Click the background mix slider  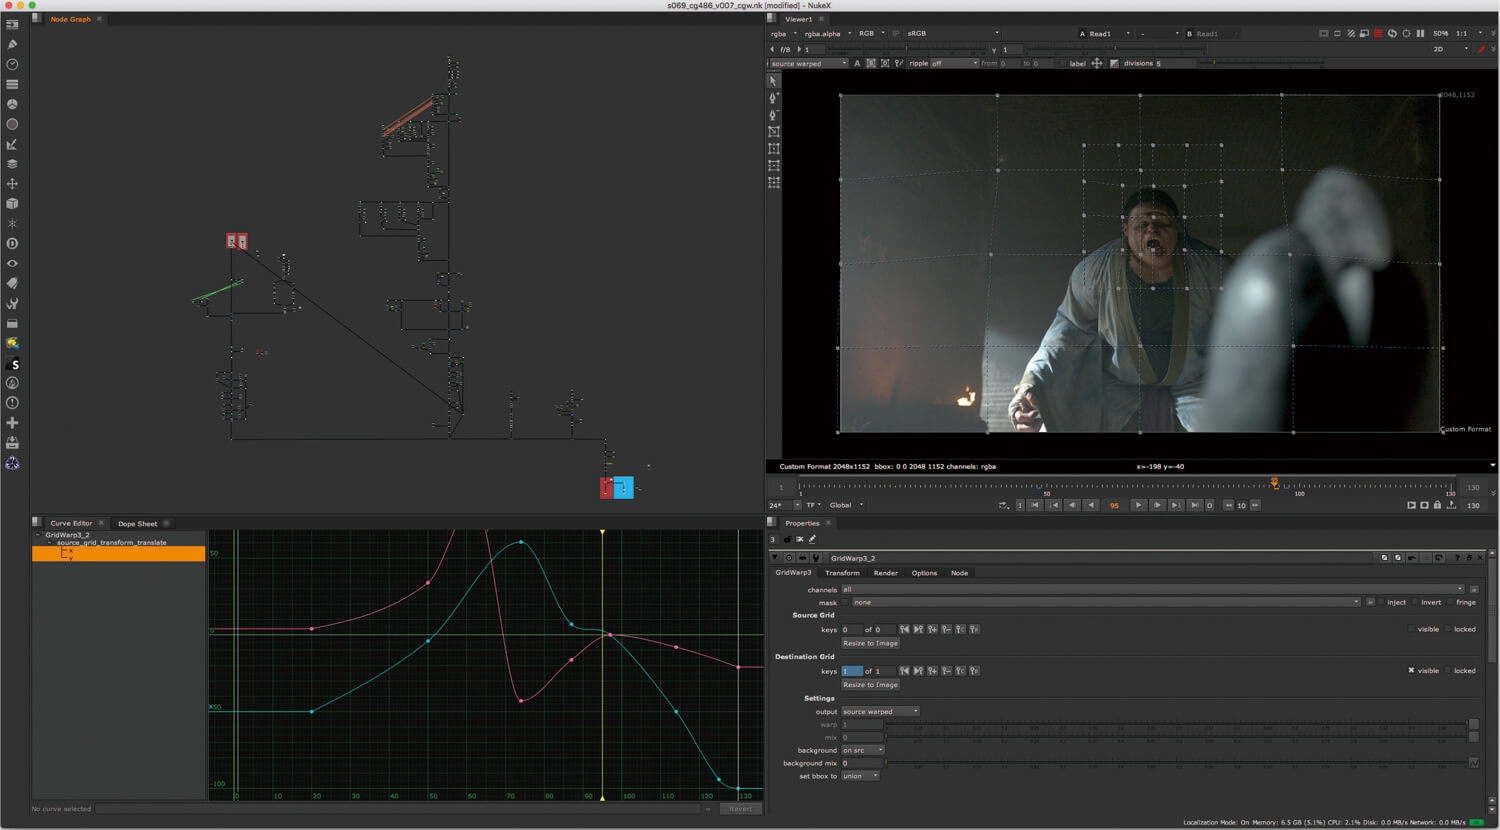pyautogui.click(x=1176, y=763)
